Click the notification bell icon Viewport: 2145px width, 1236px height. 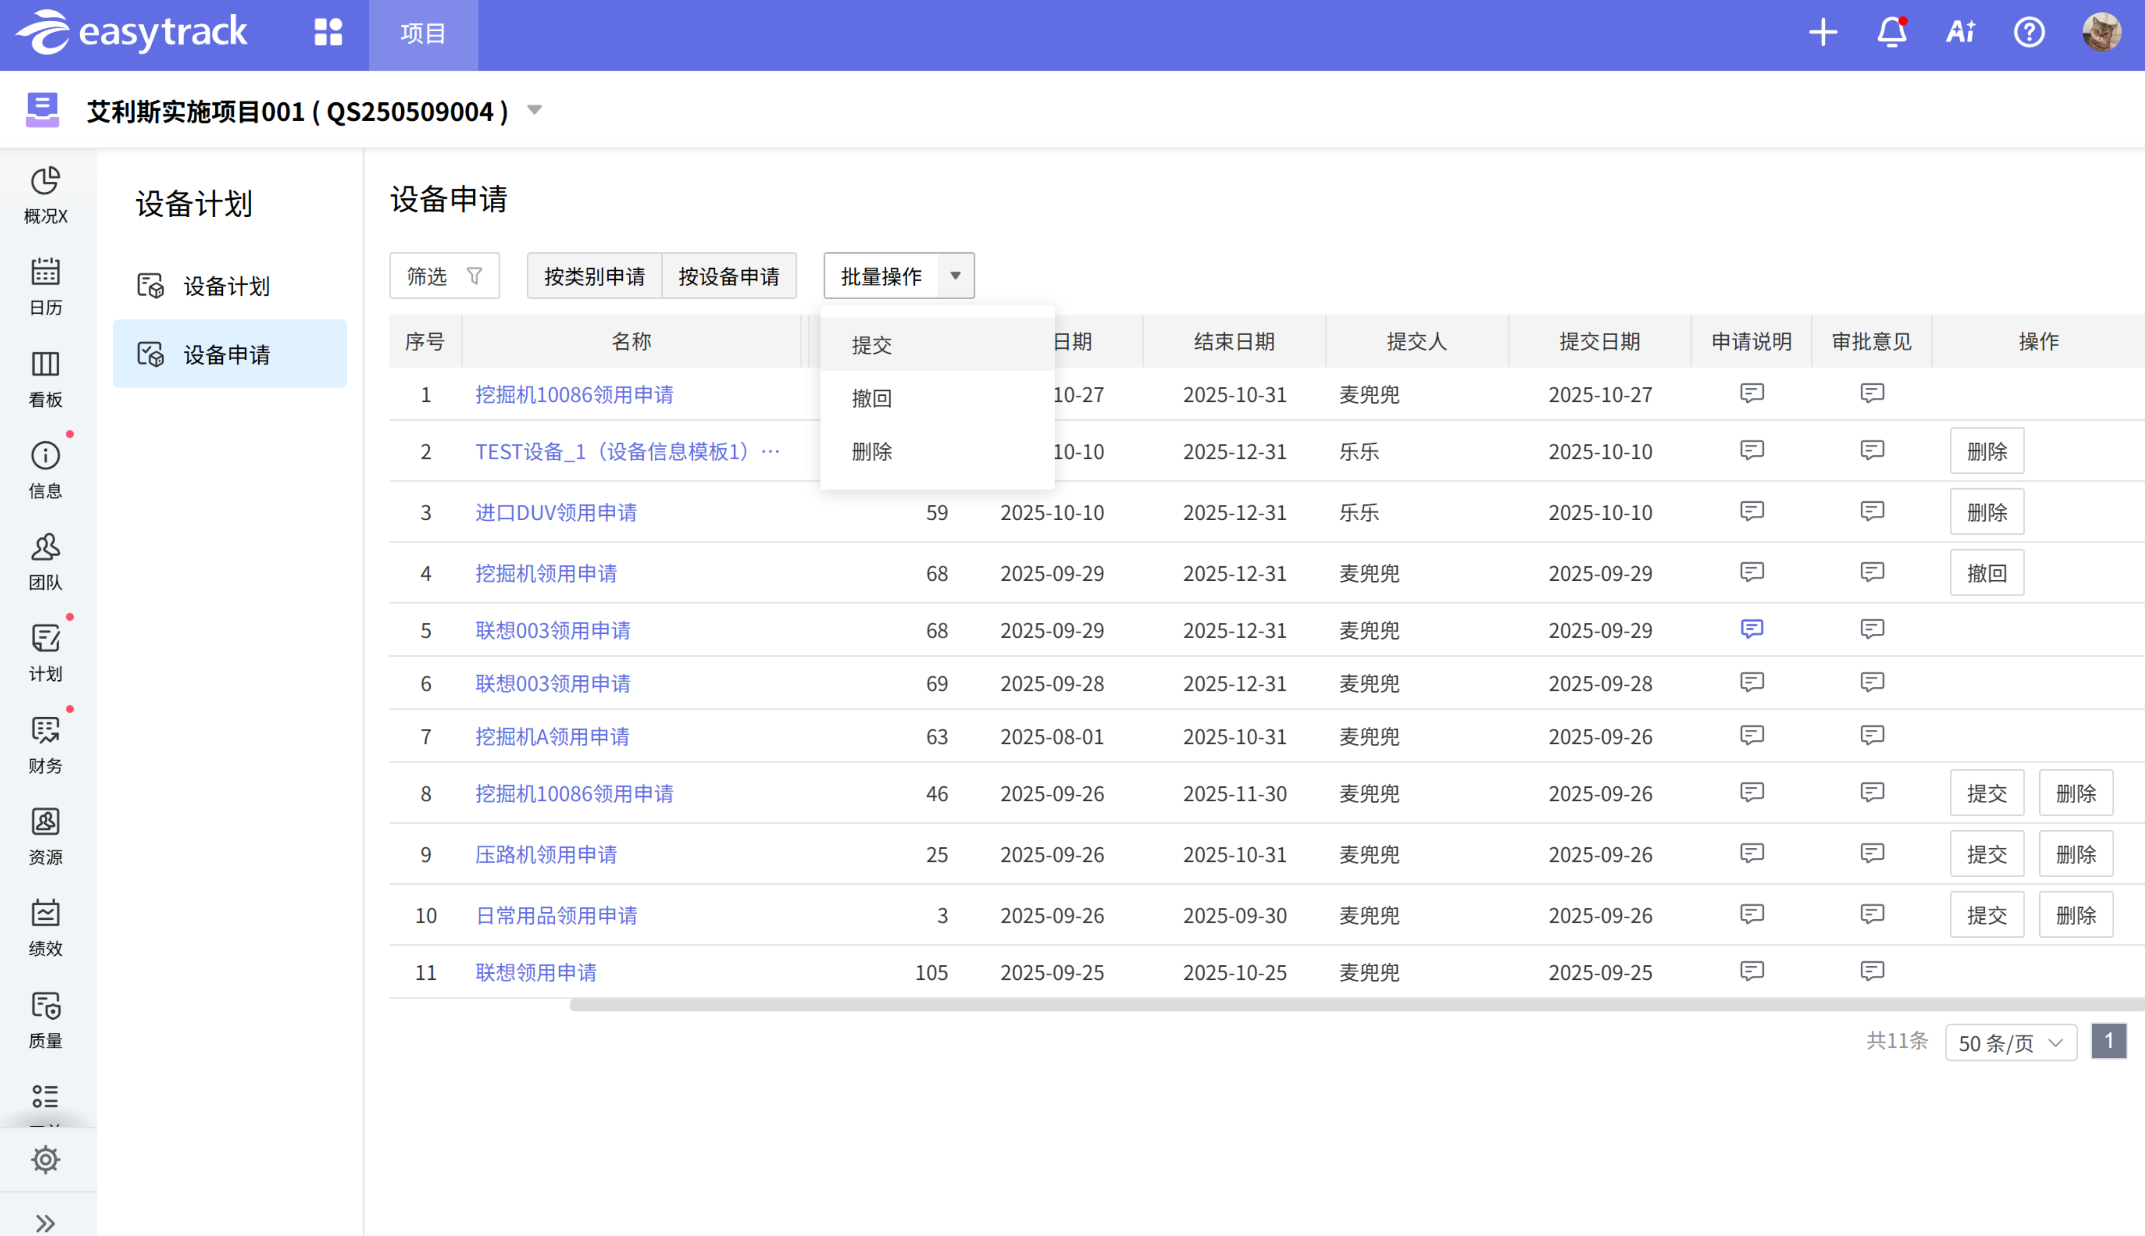click(1891, 33)
